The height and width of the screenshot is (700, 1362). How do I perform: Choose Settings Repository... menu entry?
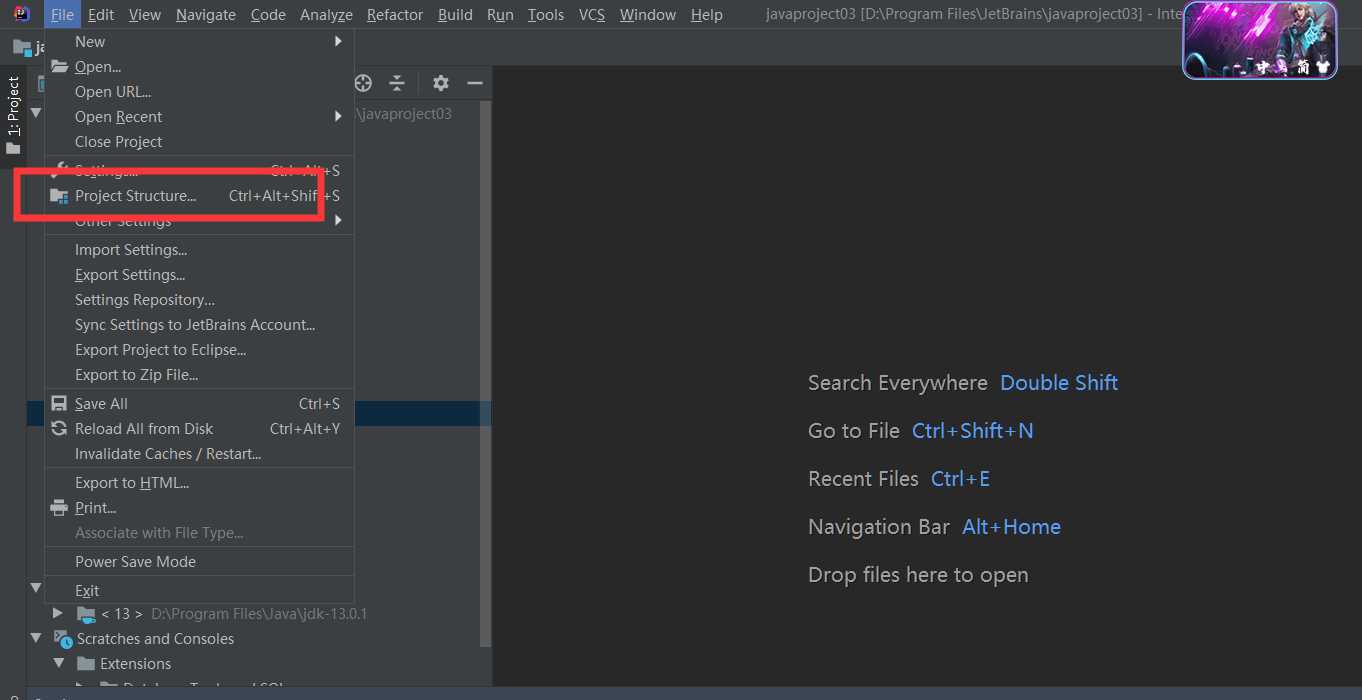click(200, 300)
